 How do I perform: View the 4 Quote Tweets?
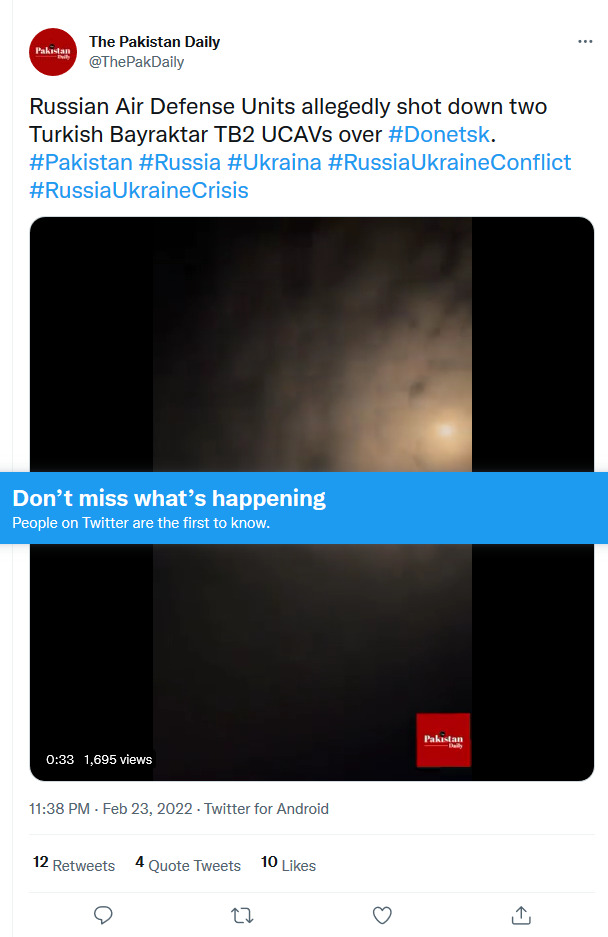[188, 864]
